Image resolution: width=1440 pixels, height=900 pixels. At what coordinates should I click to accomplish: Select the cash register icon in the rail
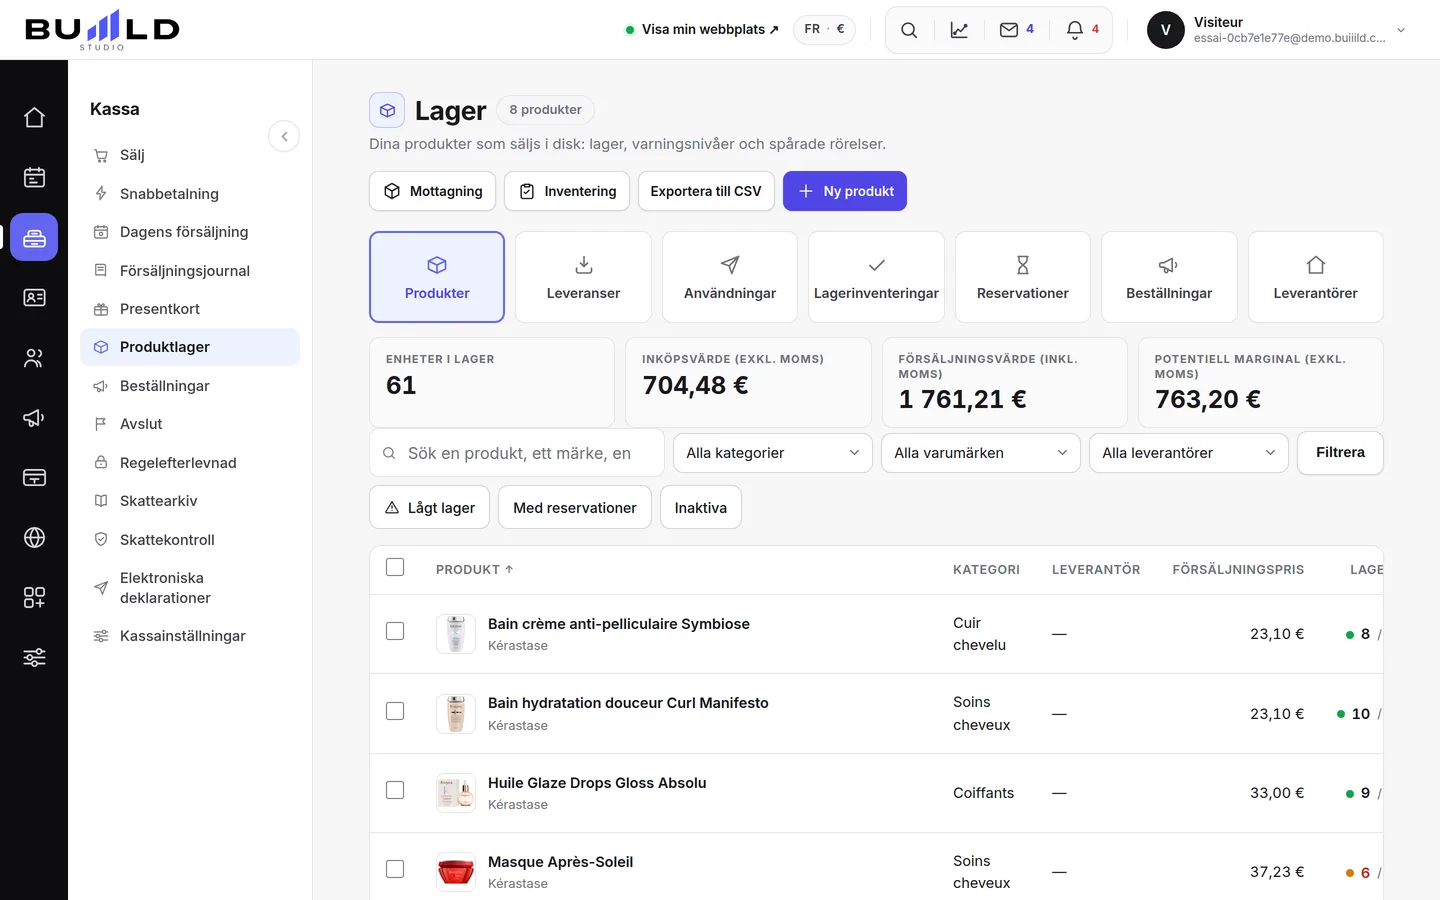(x=34, y=238)
